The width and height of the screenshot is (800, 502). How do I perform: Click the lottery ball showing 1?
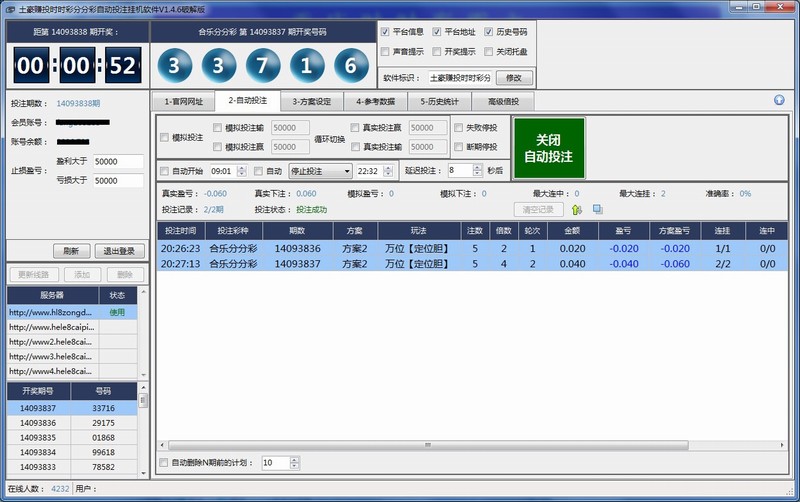point(306,67)
